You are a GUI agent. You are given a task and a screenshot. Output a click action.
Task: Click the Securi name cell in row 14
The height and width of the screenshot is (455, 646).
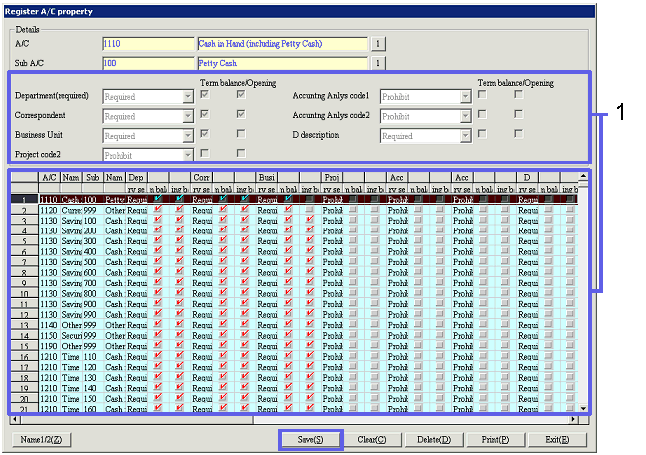[71, 336]
